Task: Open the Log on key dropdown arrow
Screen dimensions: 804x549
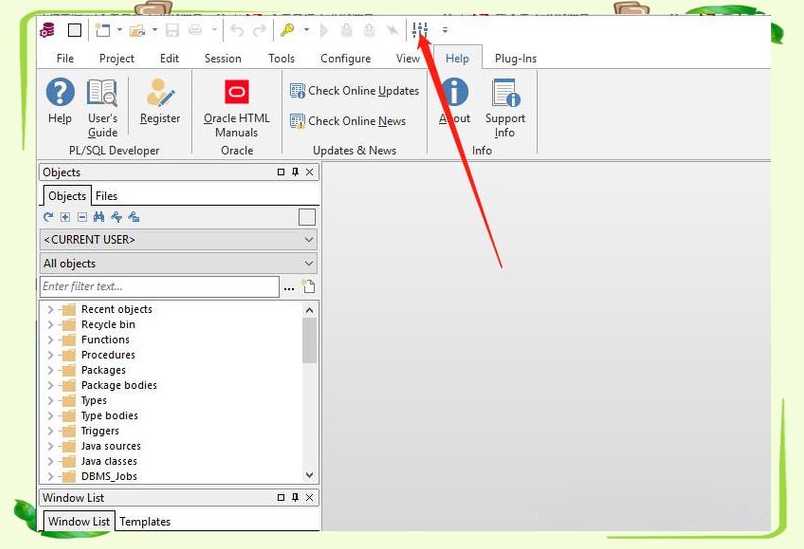Action: pos(307,30)
